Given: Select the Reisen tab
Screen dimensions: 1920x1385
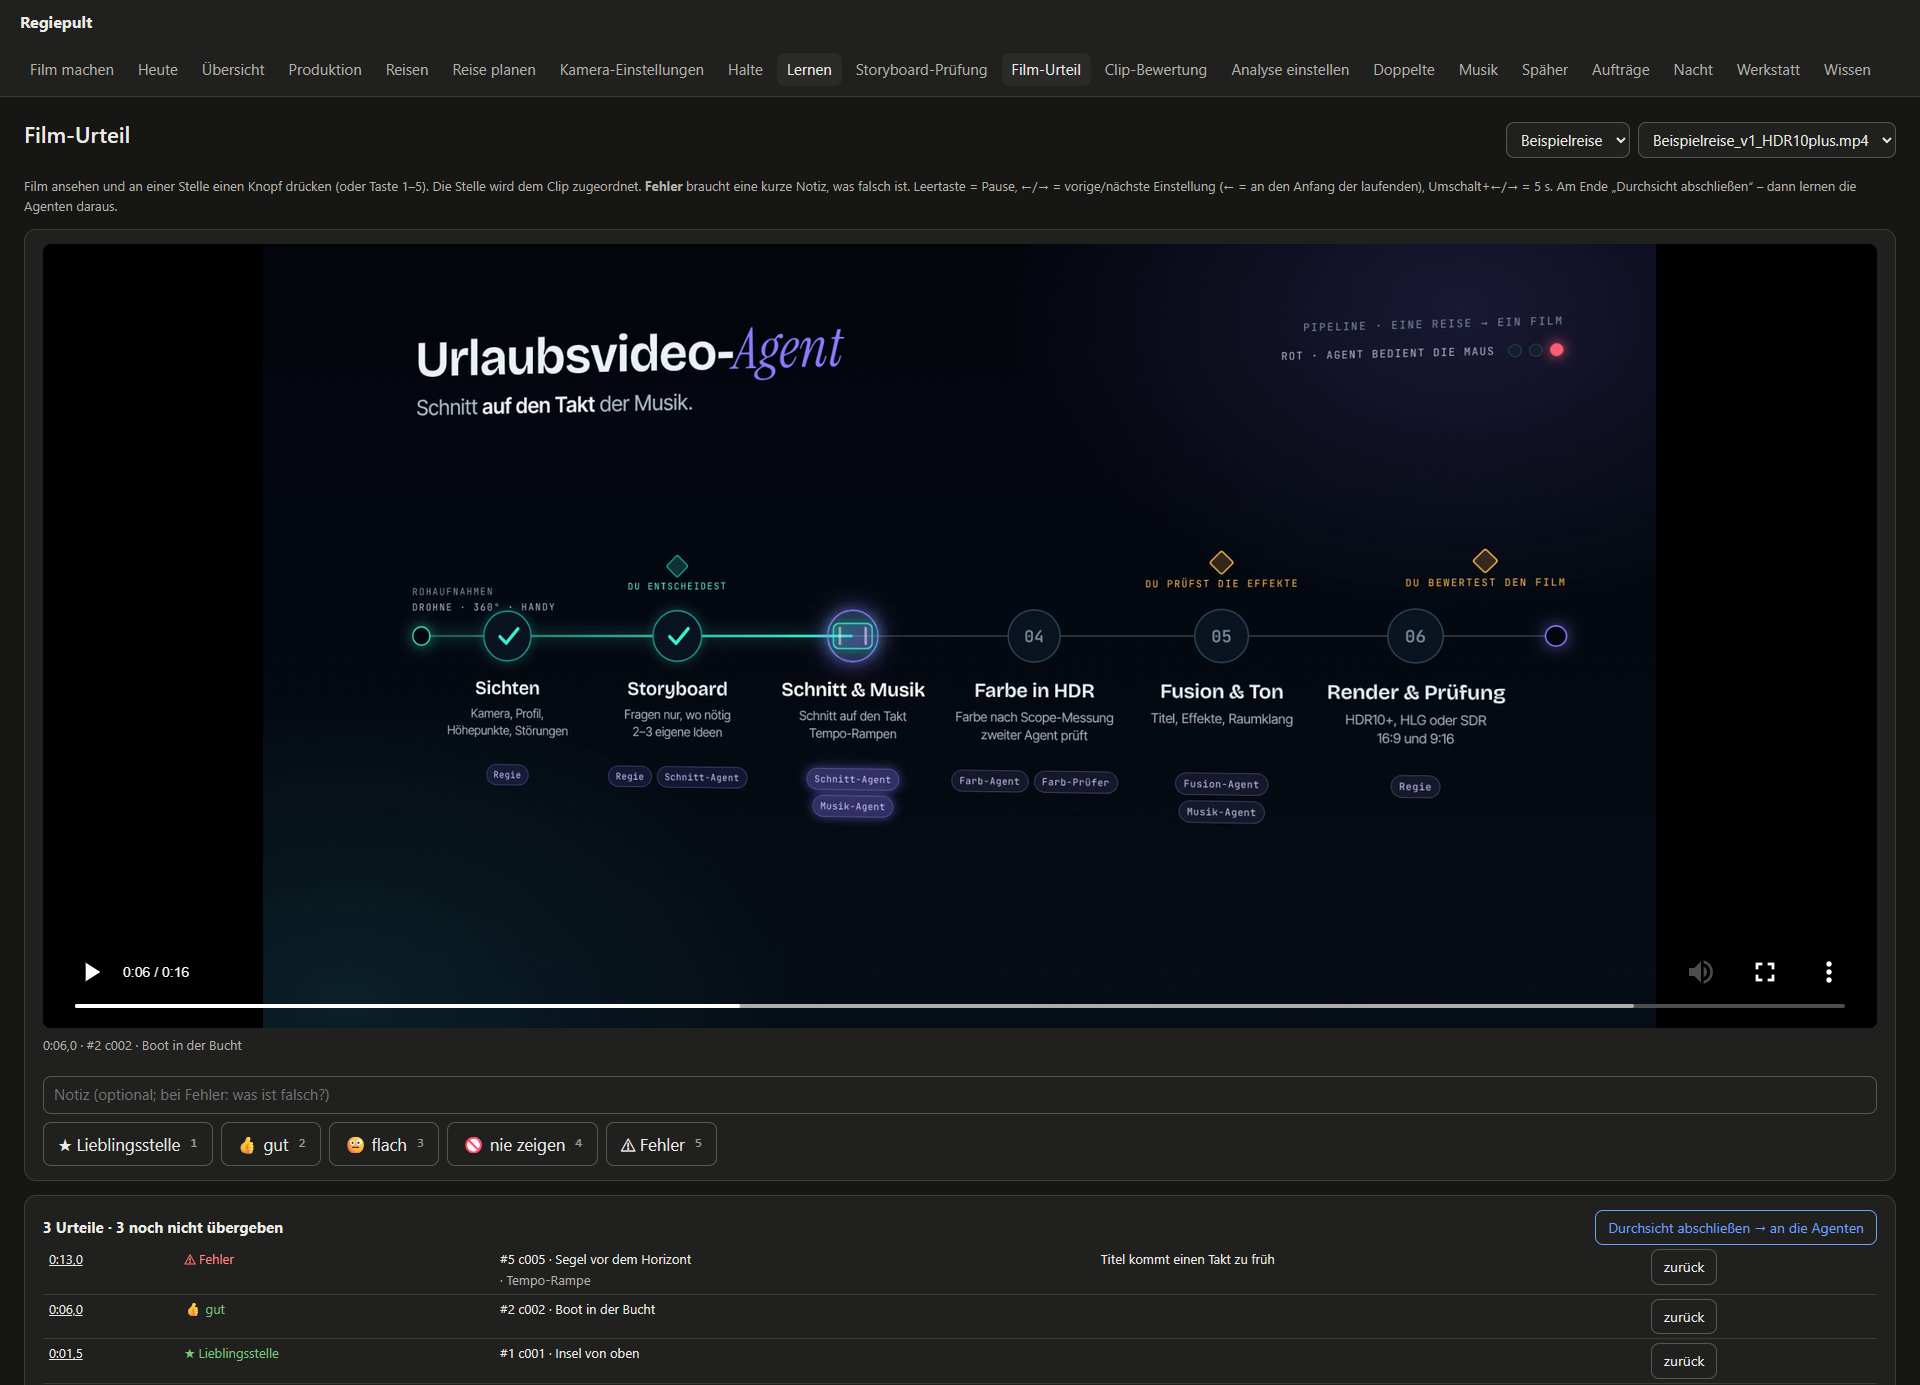Looking at the screenshot, I should [407, 70].
